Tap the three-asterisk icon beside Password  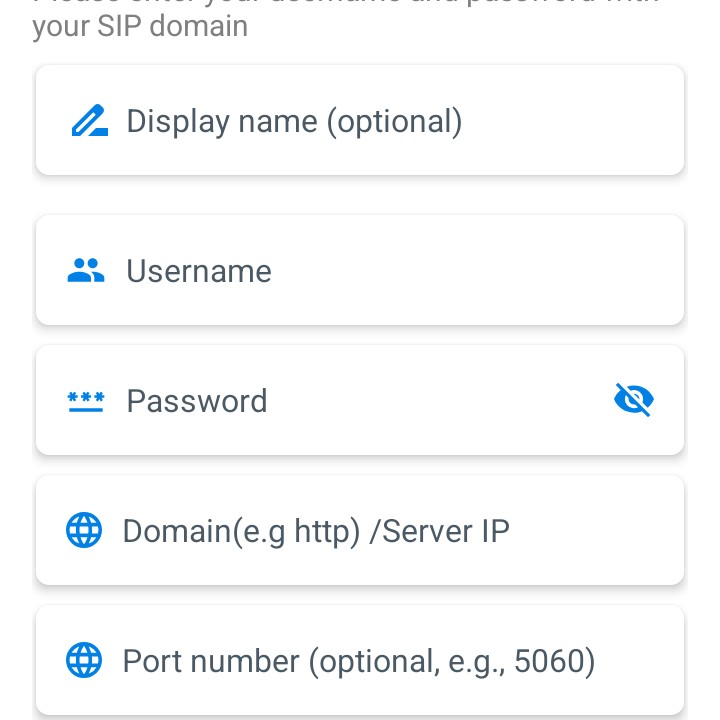(x=86, y=401)
